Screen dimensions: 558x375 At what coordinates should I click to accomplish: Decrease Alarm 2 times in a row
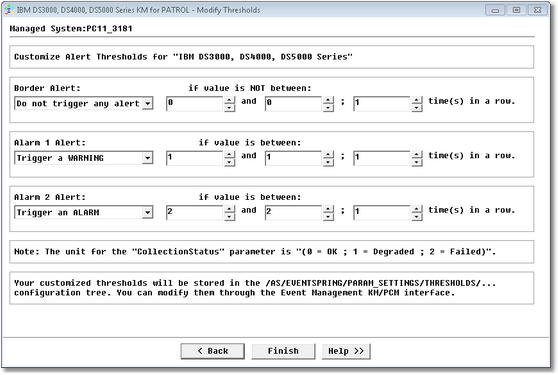tap(417, 216)
